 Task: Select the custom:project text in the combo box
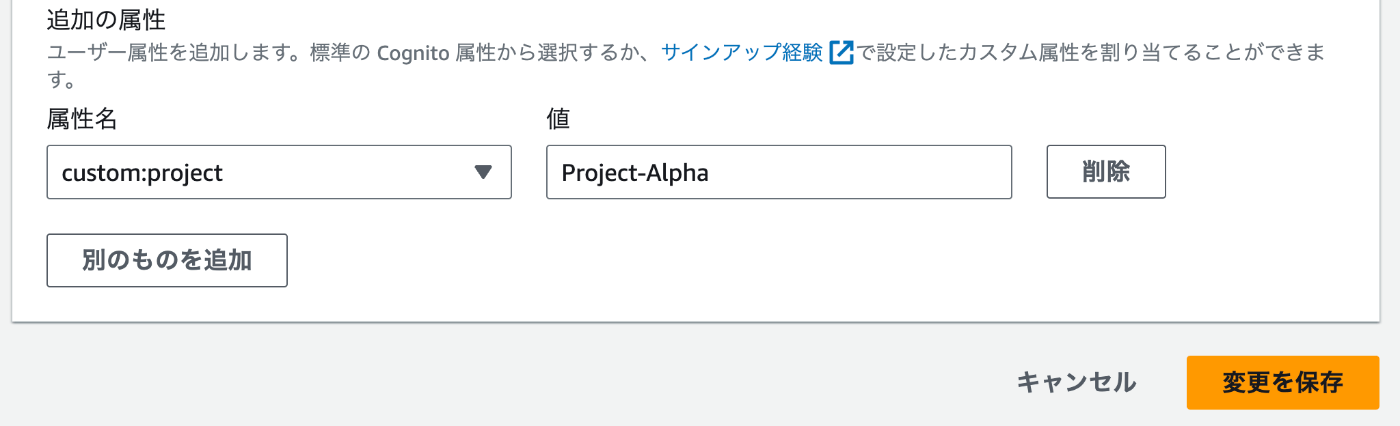point(142,173)
